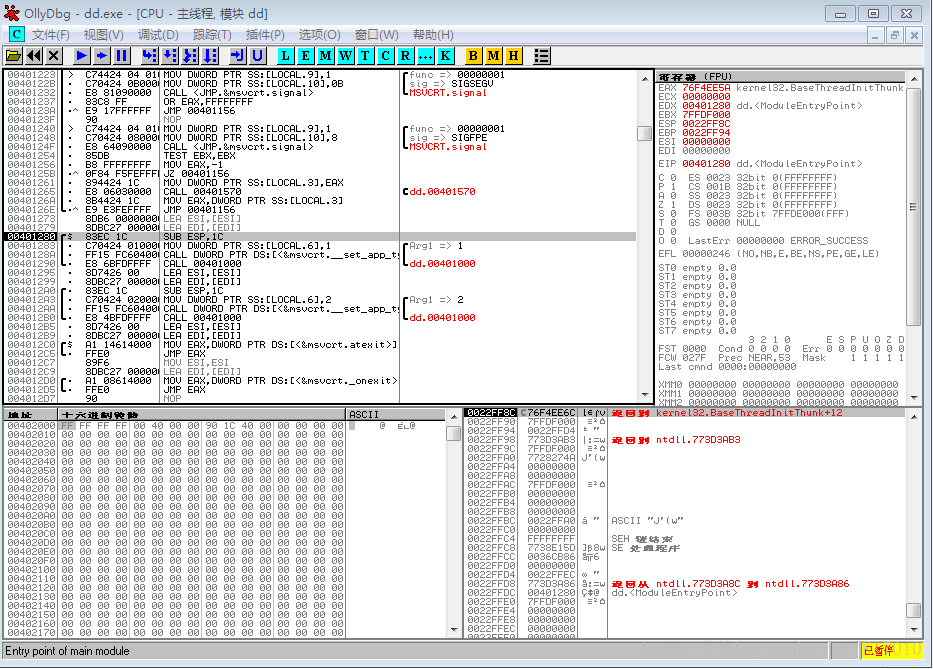Open Memory map via cyan M
933x669 pixels.
pyautogui.click(x=325, y=56)
